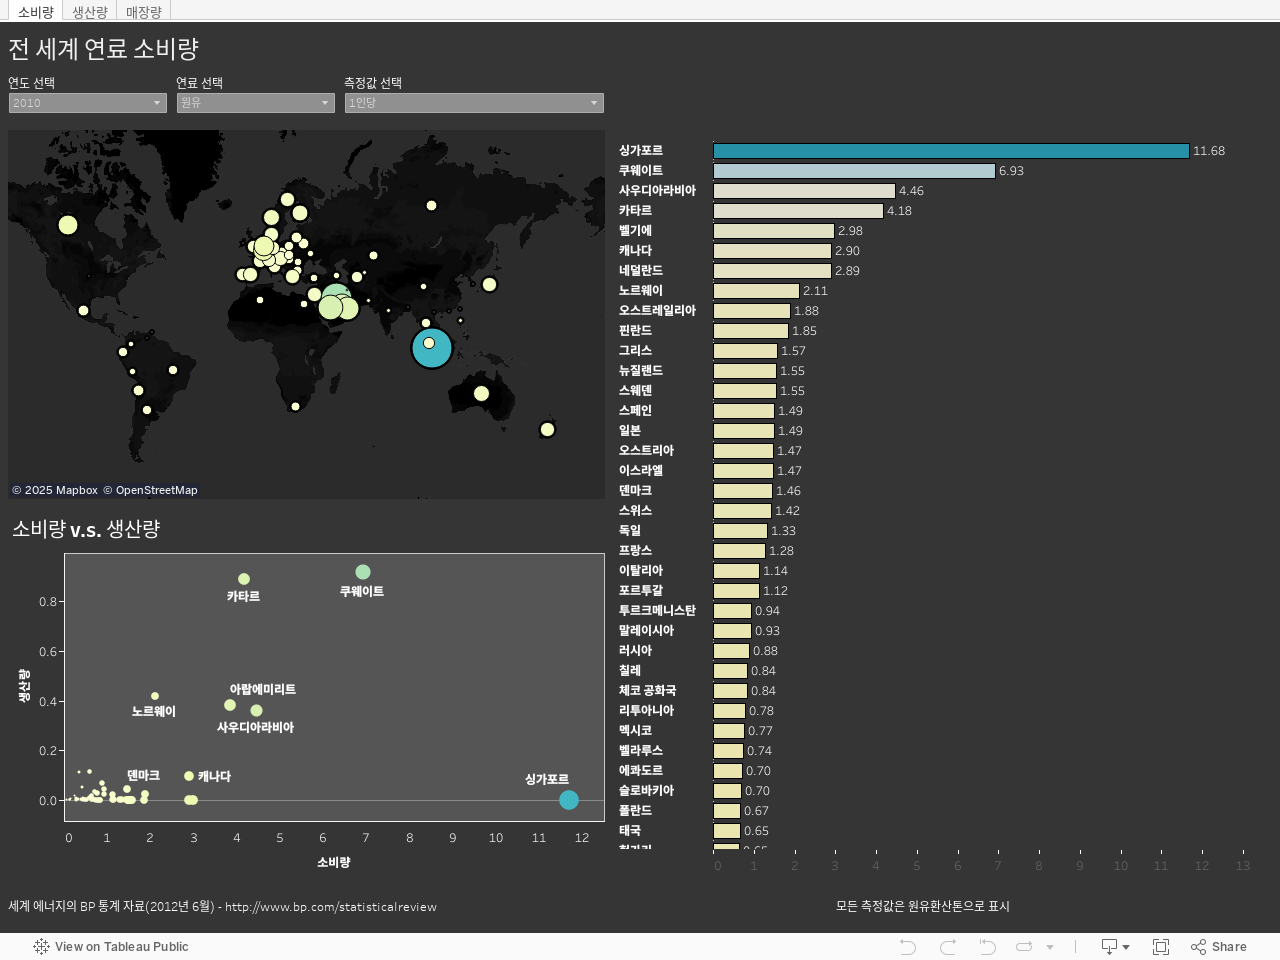Click the 스페인 label in bar list
Viewport: 1280px width, 960px height.
pos(635,411)
